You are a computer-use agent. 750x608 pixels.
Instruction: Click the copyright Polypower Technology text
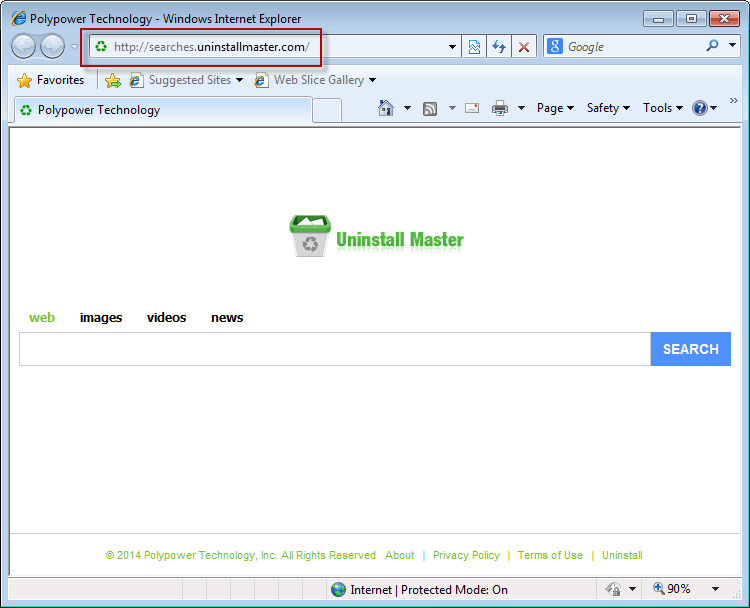241,555
